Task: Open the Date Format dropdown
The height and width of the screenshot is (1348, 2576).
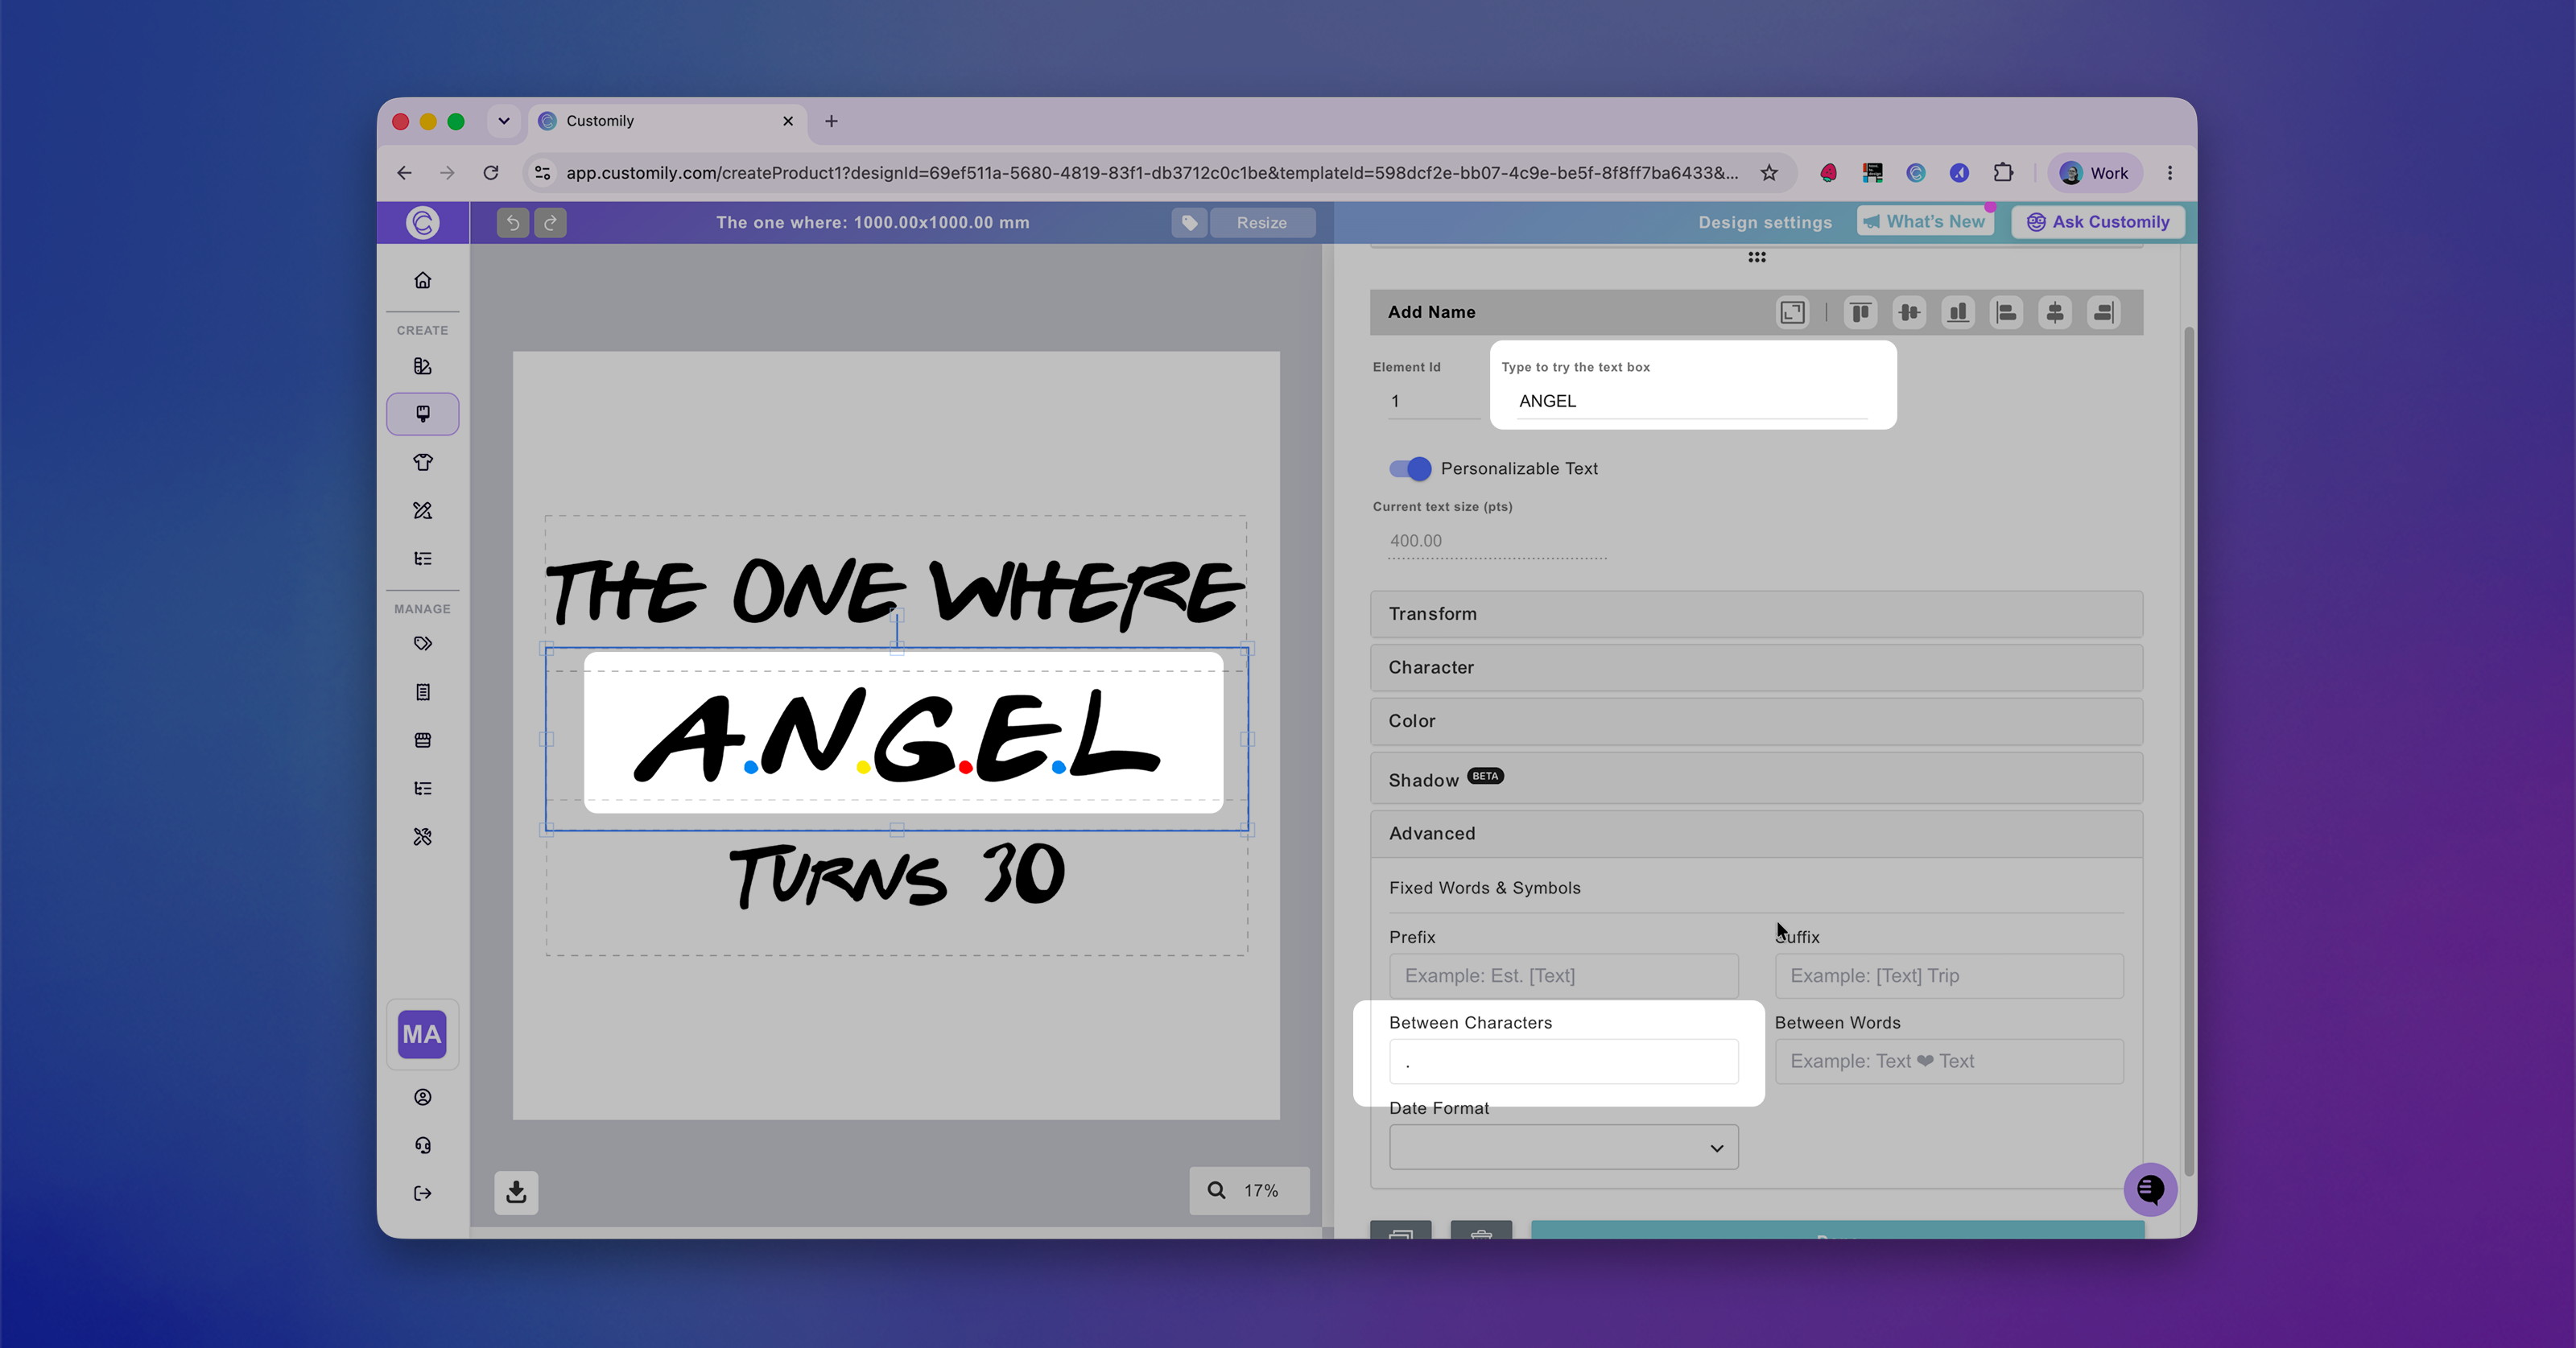Action: [x=1563, y=1147]
